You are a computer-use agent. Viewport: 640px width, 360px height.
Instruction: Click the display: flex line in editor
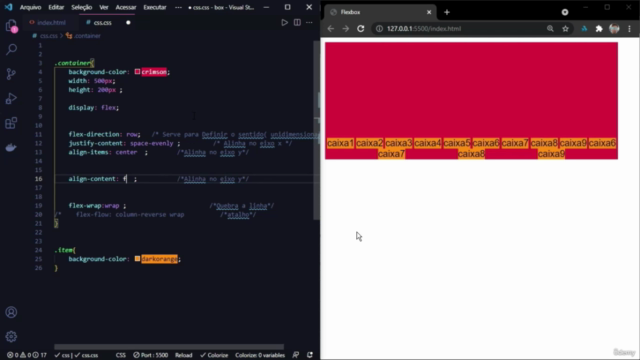[93, 108]
